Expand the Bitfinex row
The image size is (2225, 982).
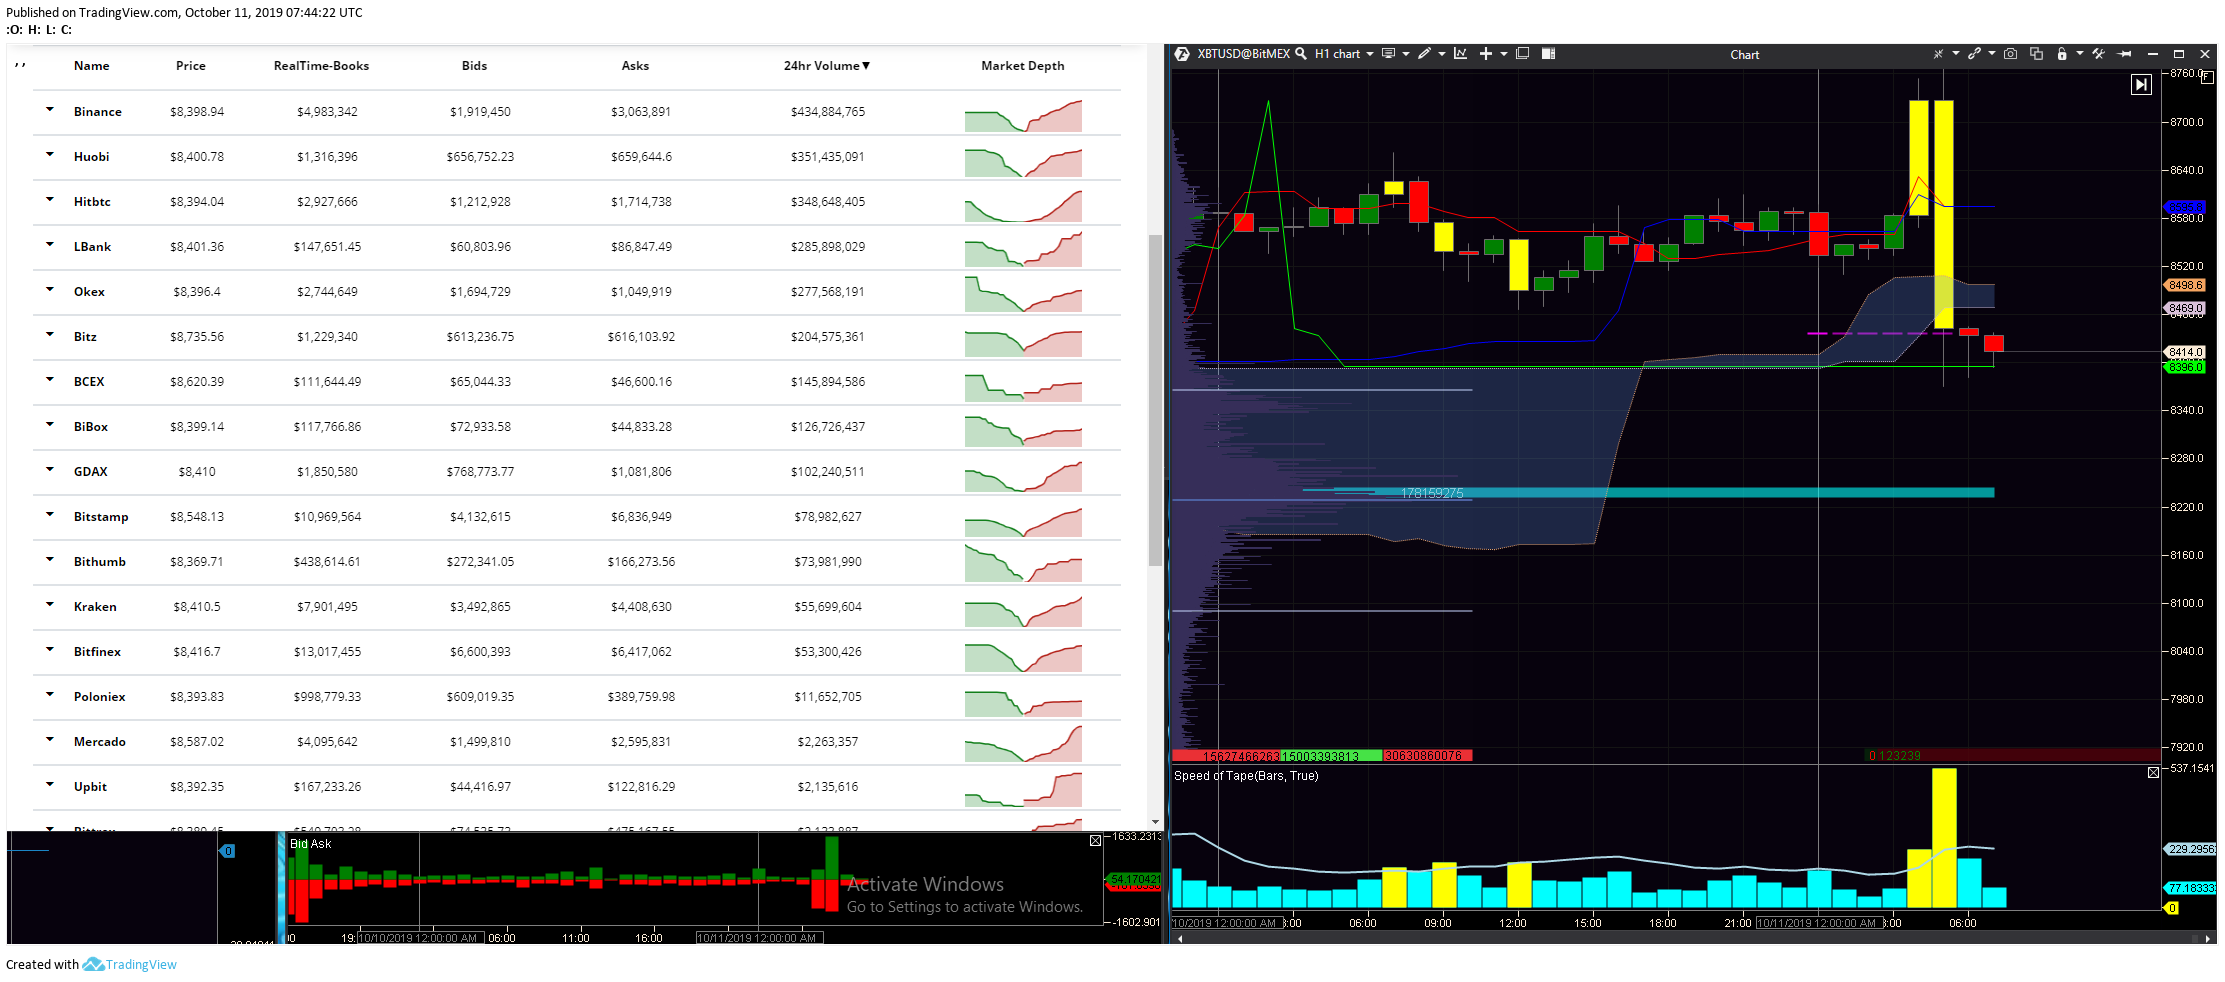(49, 650)
